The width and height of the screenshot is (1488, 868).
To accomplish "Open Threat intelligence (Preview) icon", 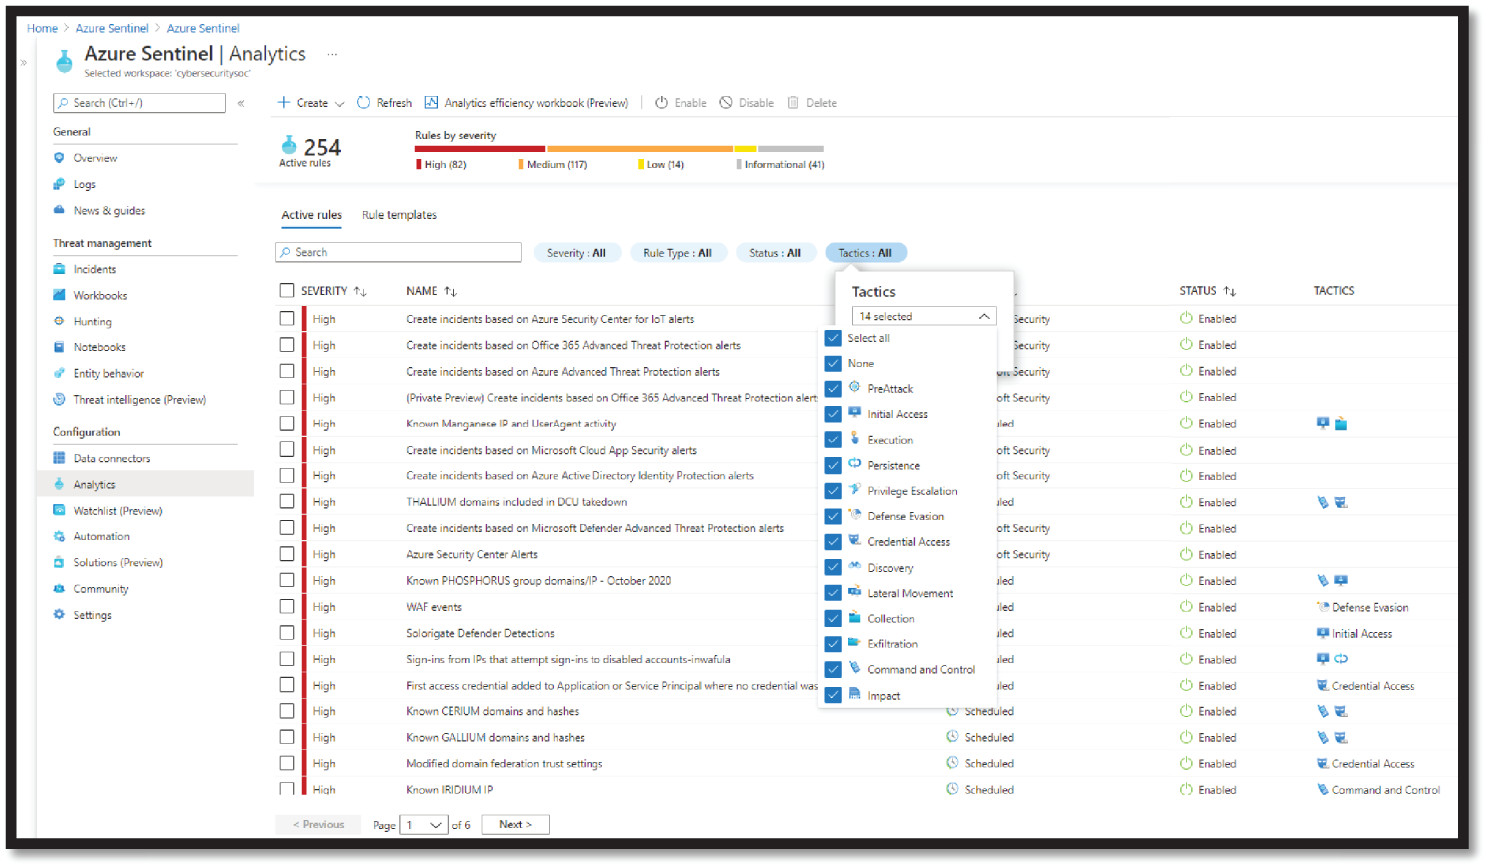I will coord(59,399).
